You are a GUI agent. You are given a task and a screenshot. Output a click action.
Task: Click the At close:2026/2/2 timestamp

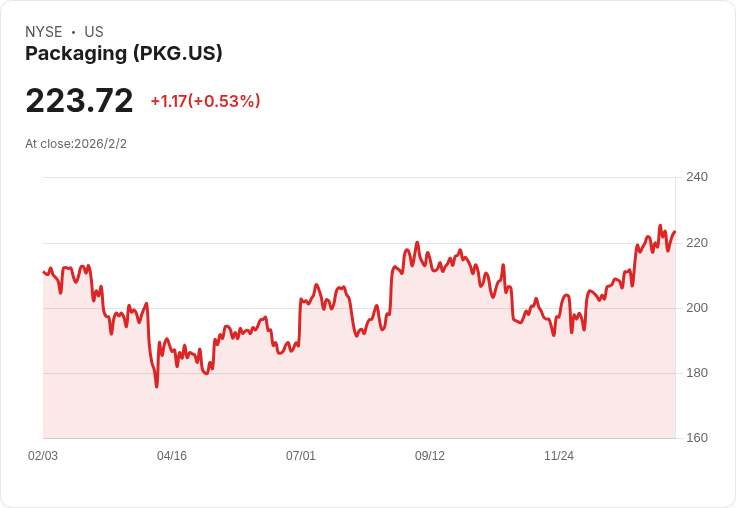pyautogui.click(x=76, y=144)
